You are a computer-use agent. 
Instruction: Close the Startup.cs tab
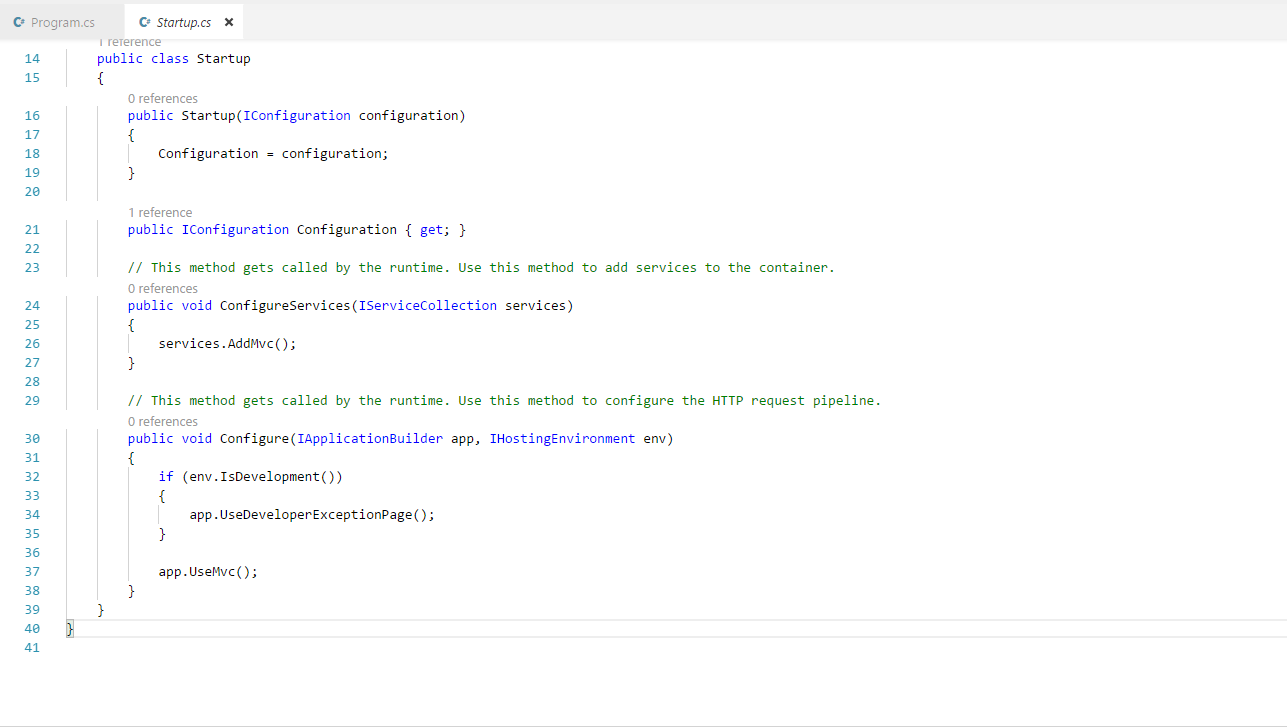(229, 22)
